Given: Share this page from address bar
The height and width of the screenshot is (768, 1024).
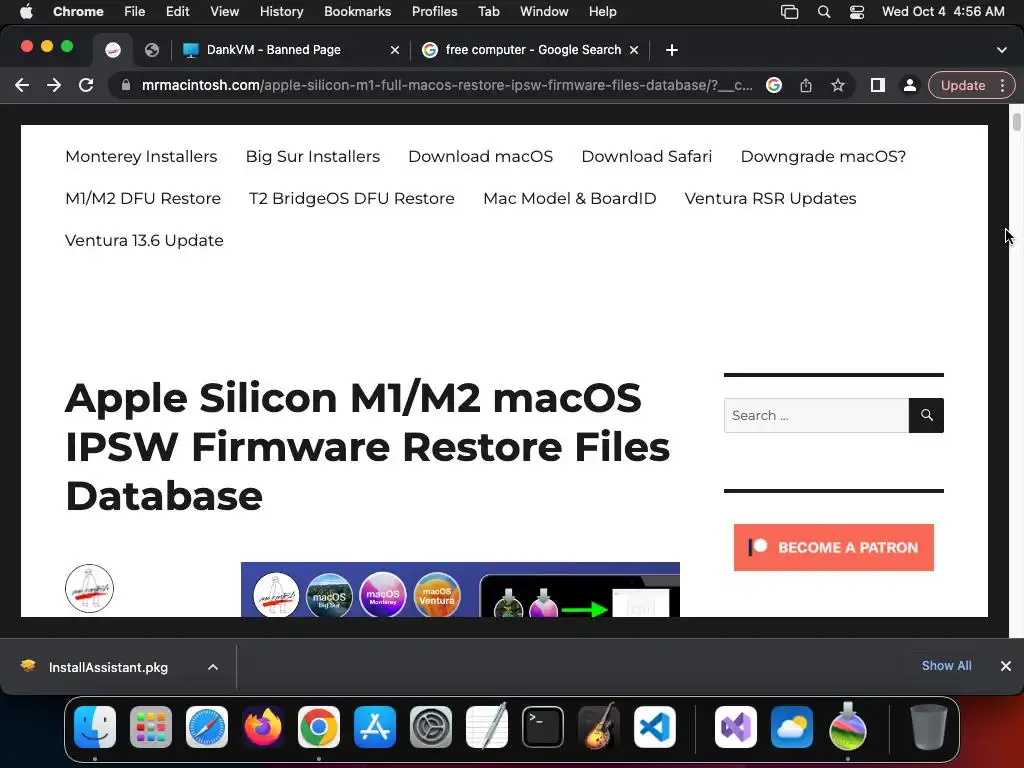Looking at the screenshot, I should pos(806,85).
